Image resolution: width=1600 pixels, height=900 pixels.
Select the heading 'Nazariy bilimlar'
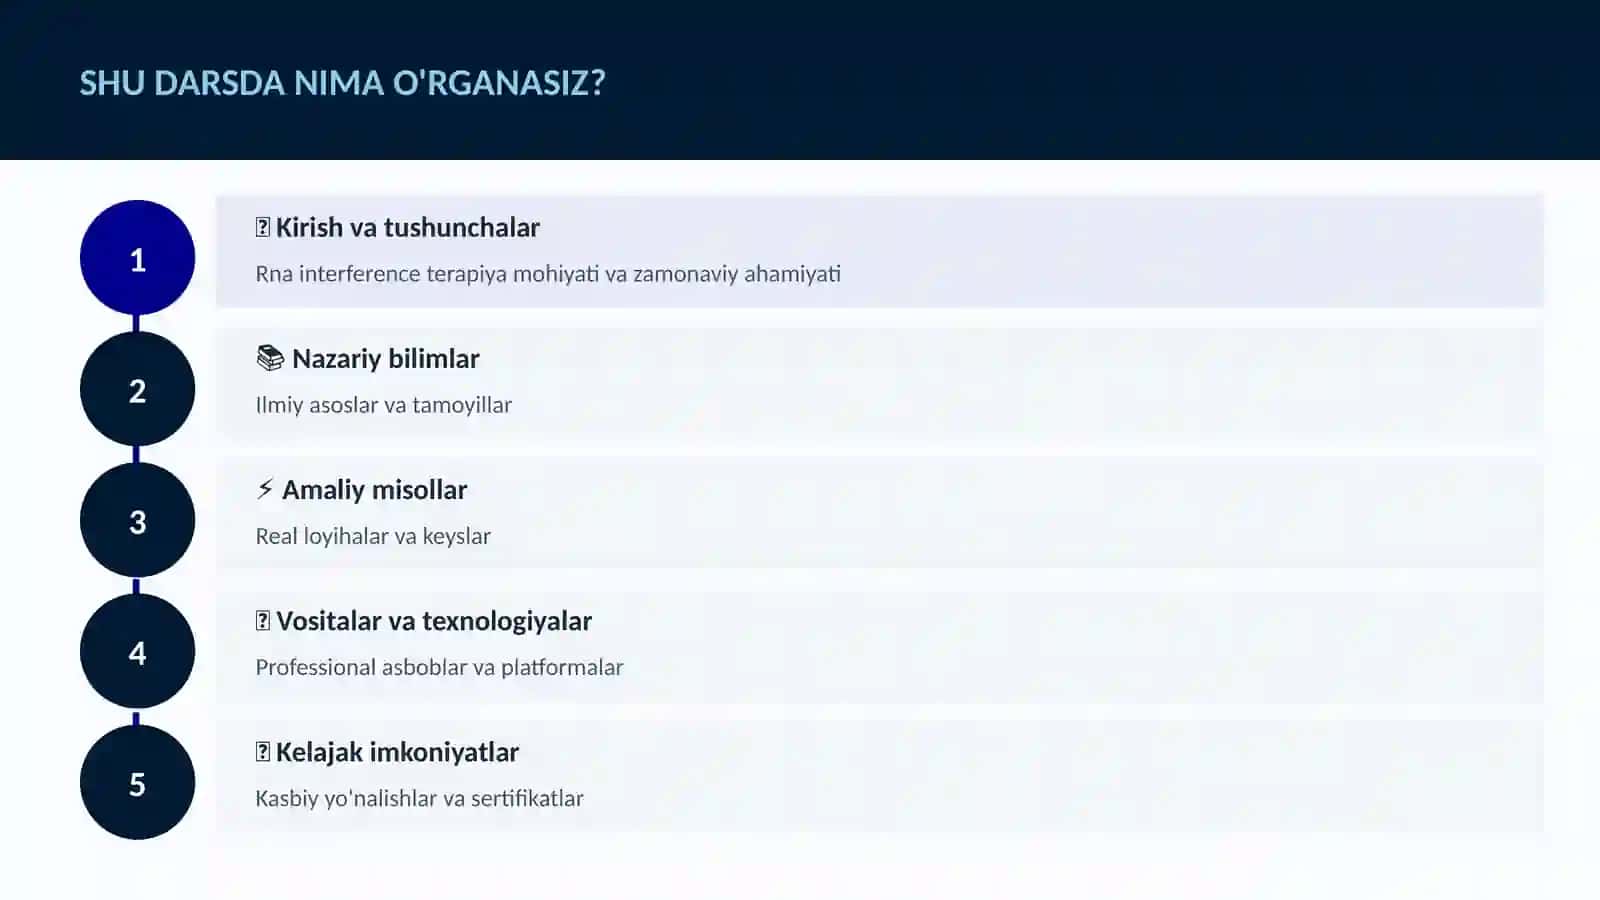[x=386, y=358]
